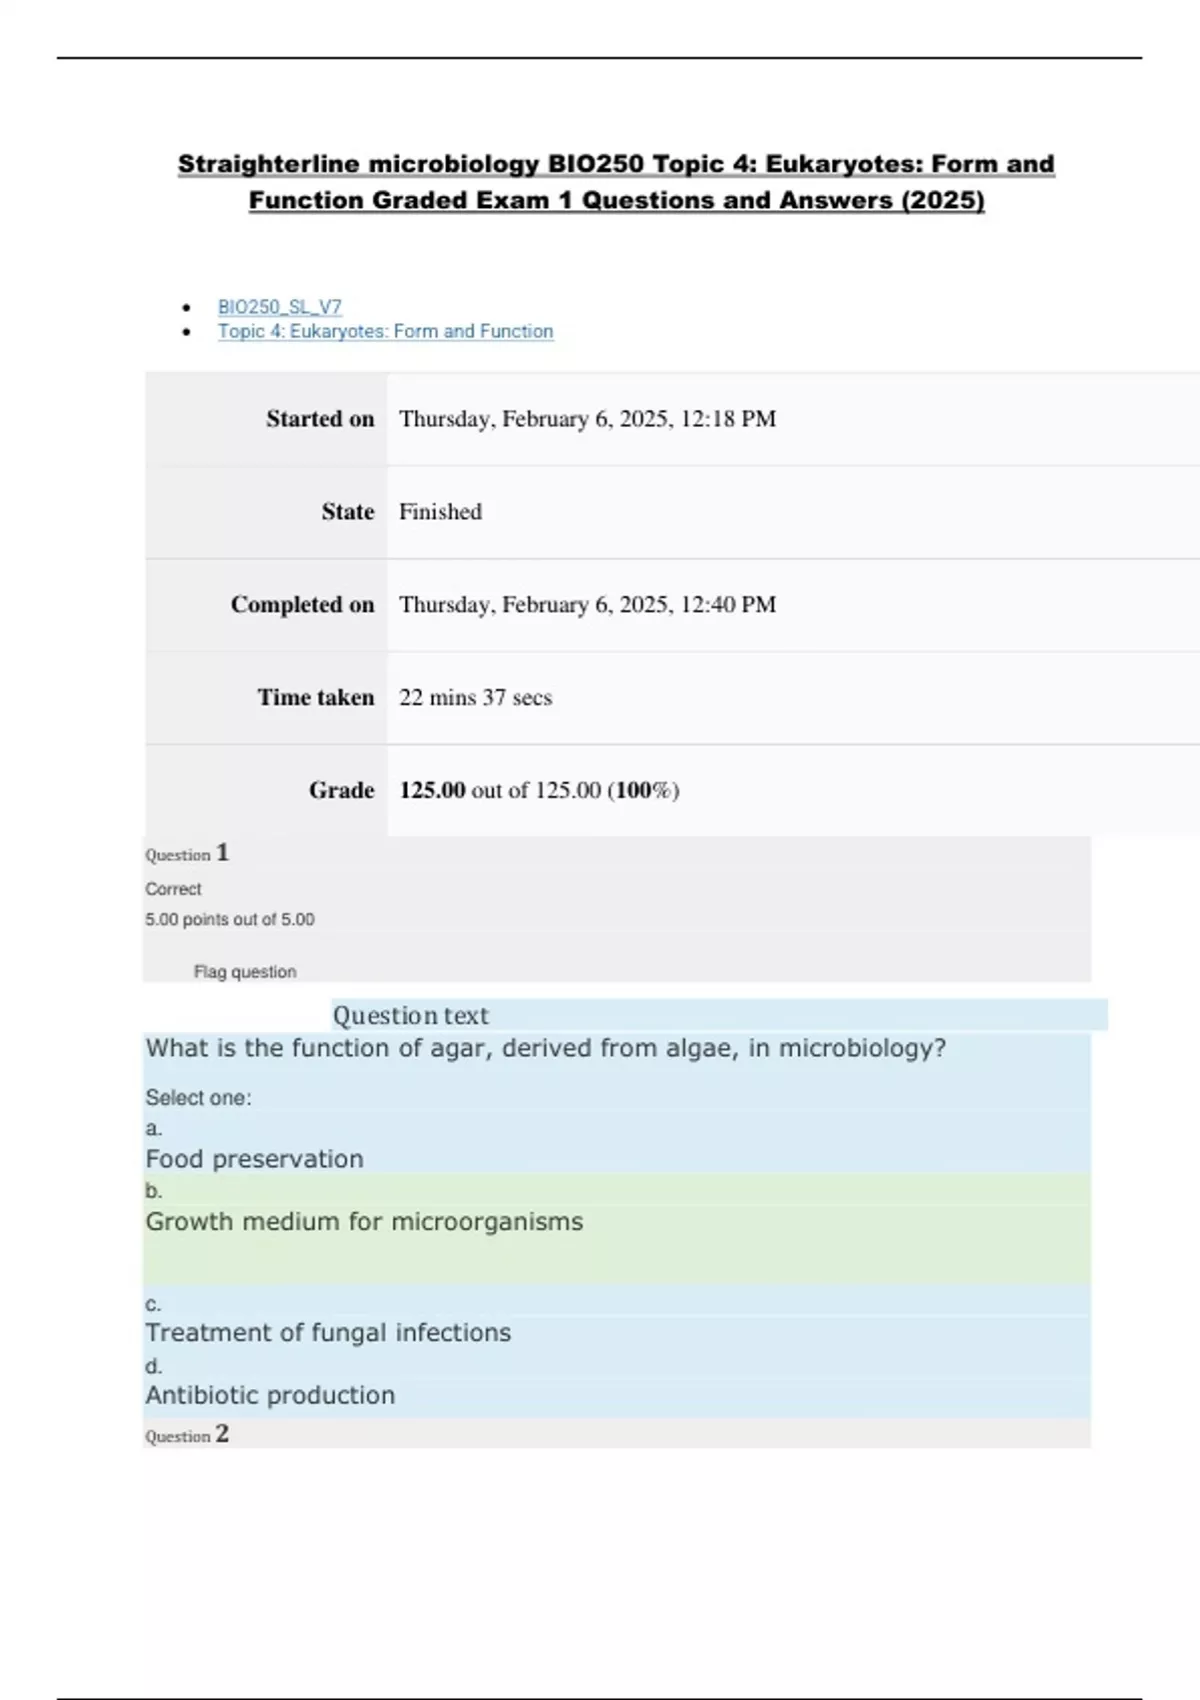Click the 5.00 points out of 5.00 text
The height and width of the screenshot is (1700, 1200).
click(x=230, y=919)
